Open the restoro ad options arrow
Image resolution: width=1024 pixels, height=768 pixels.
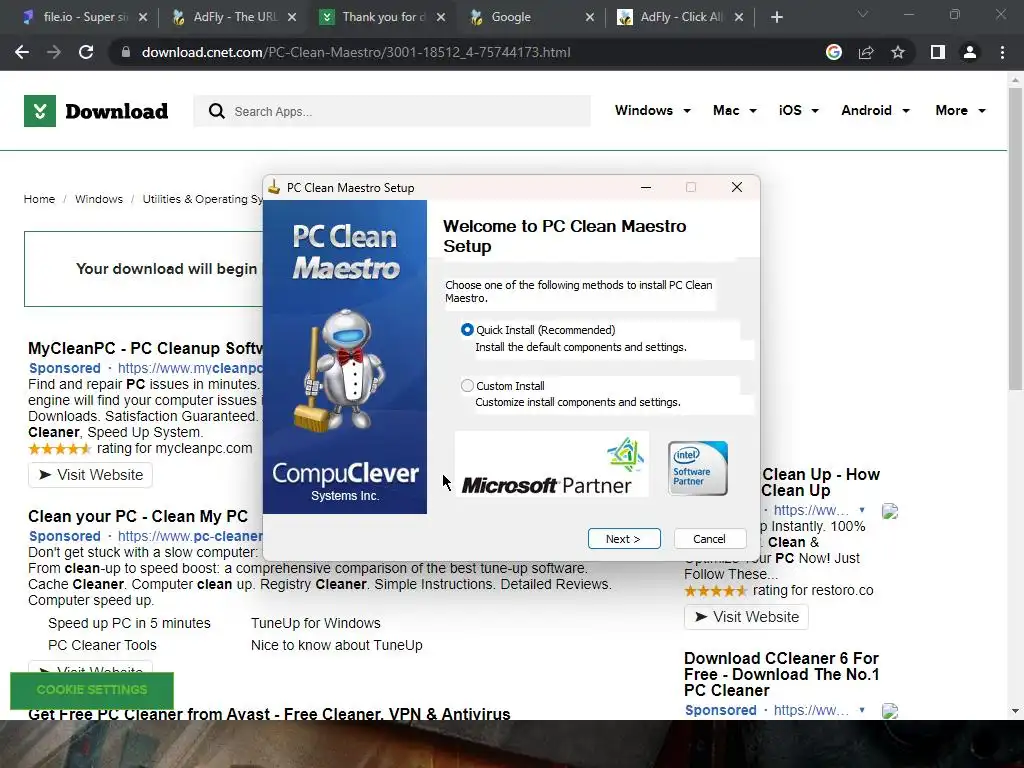click(862, 510)
